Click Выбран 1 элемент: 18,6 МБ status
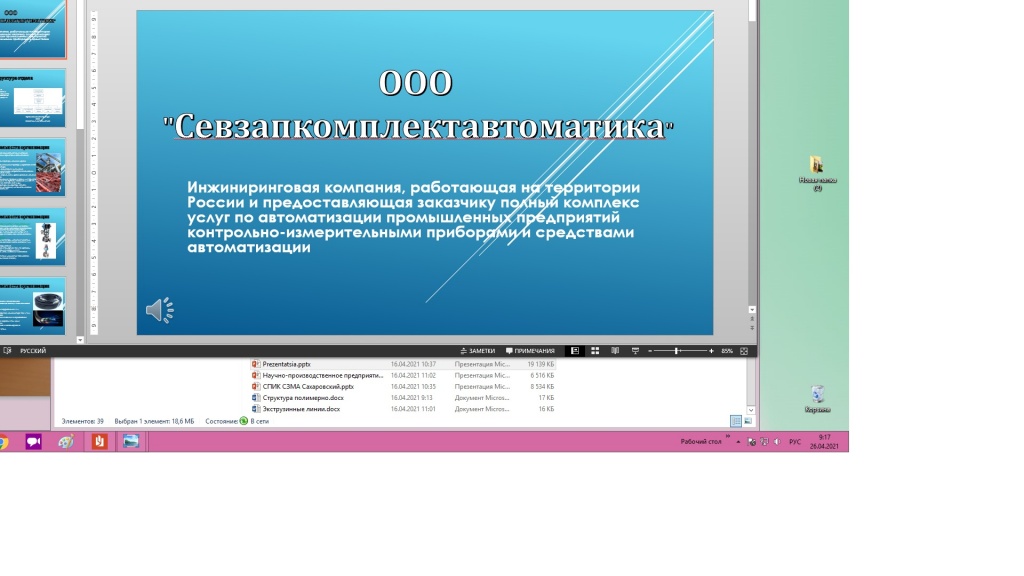 [x=154, y=421]
